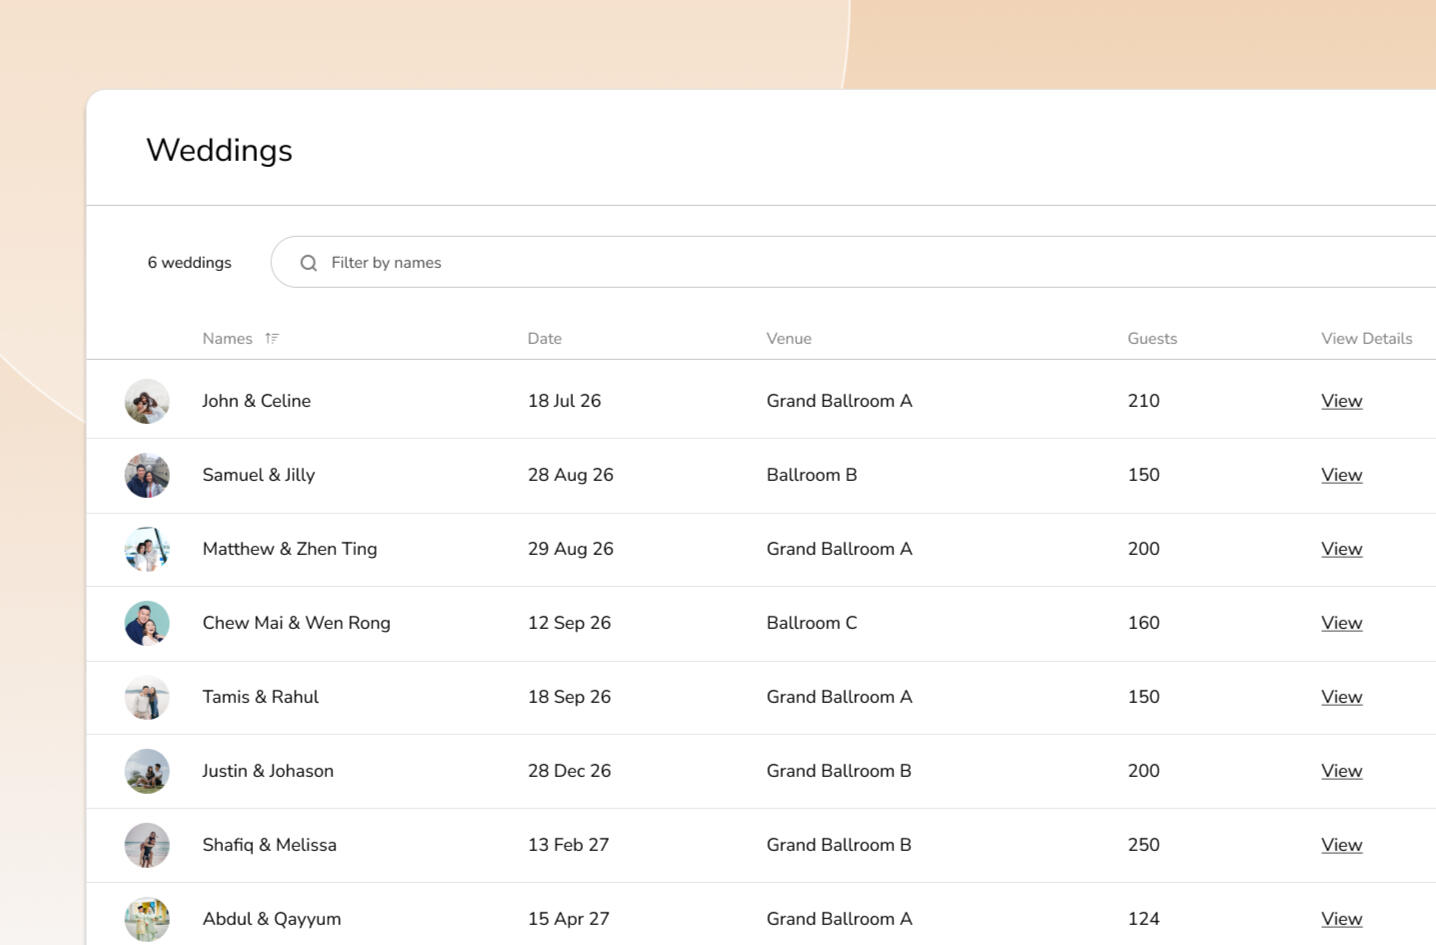The width and height of the screenshot is (1436, 945).
Task: View the Justin & Johason wedding
Action: pos(1341,771)
